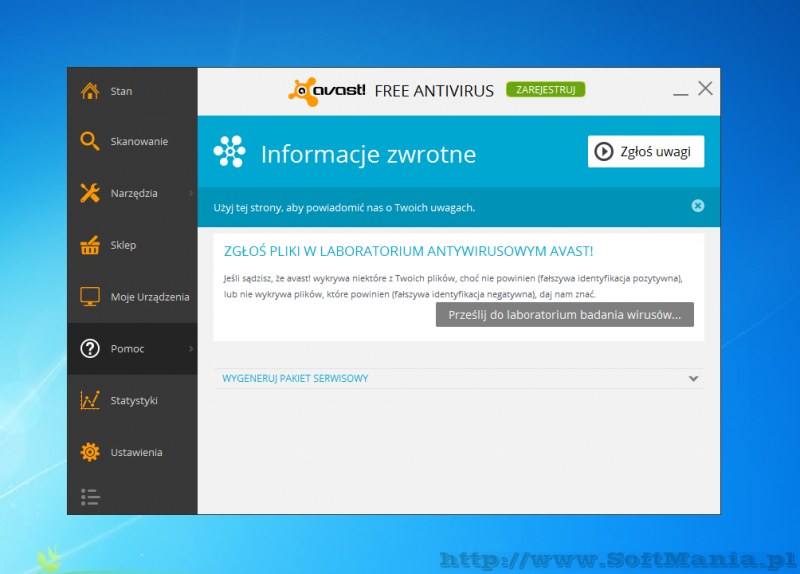
Task: Click the ZGŁOŚ PLIKI W LABORATORIUM heading
Action: 408,251
